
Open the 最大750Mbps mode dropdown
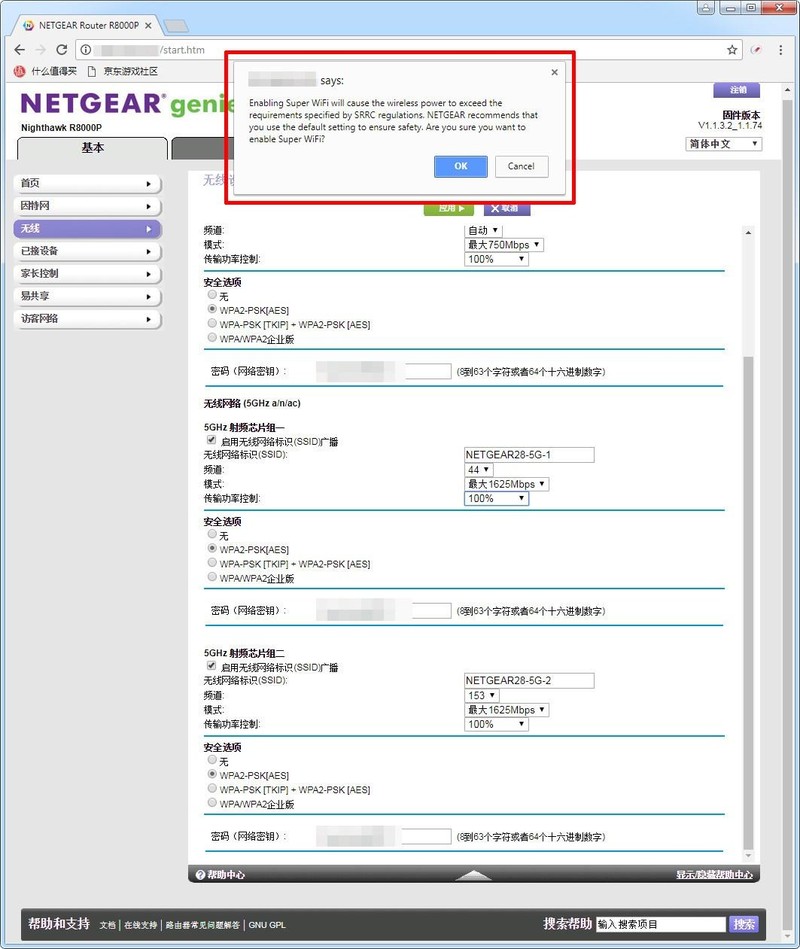[x=504, y=245]
